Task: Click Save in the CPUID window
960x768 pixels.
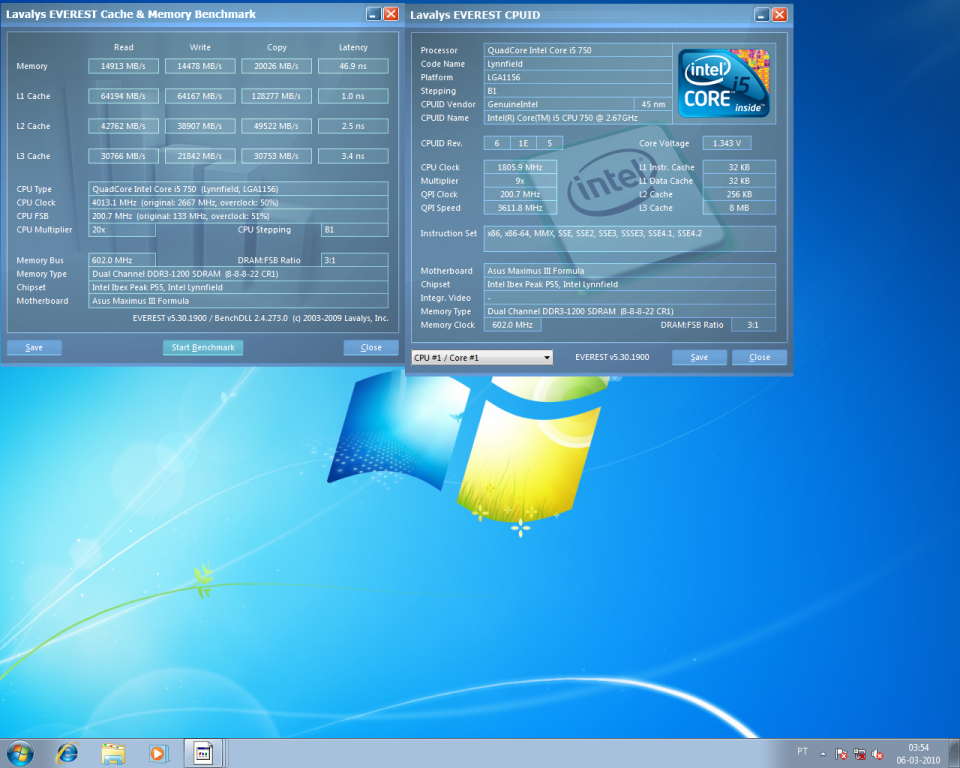Action: (x=699, y=357)
